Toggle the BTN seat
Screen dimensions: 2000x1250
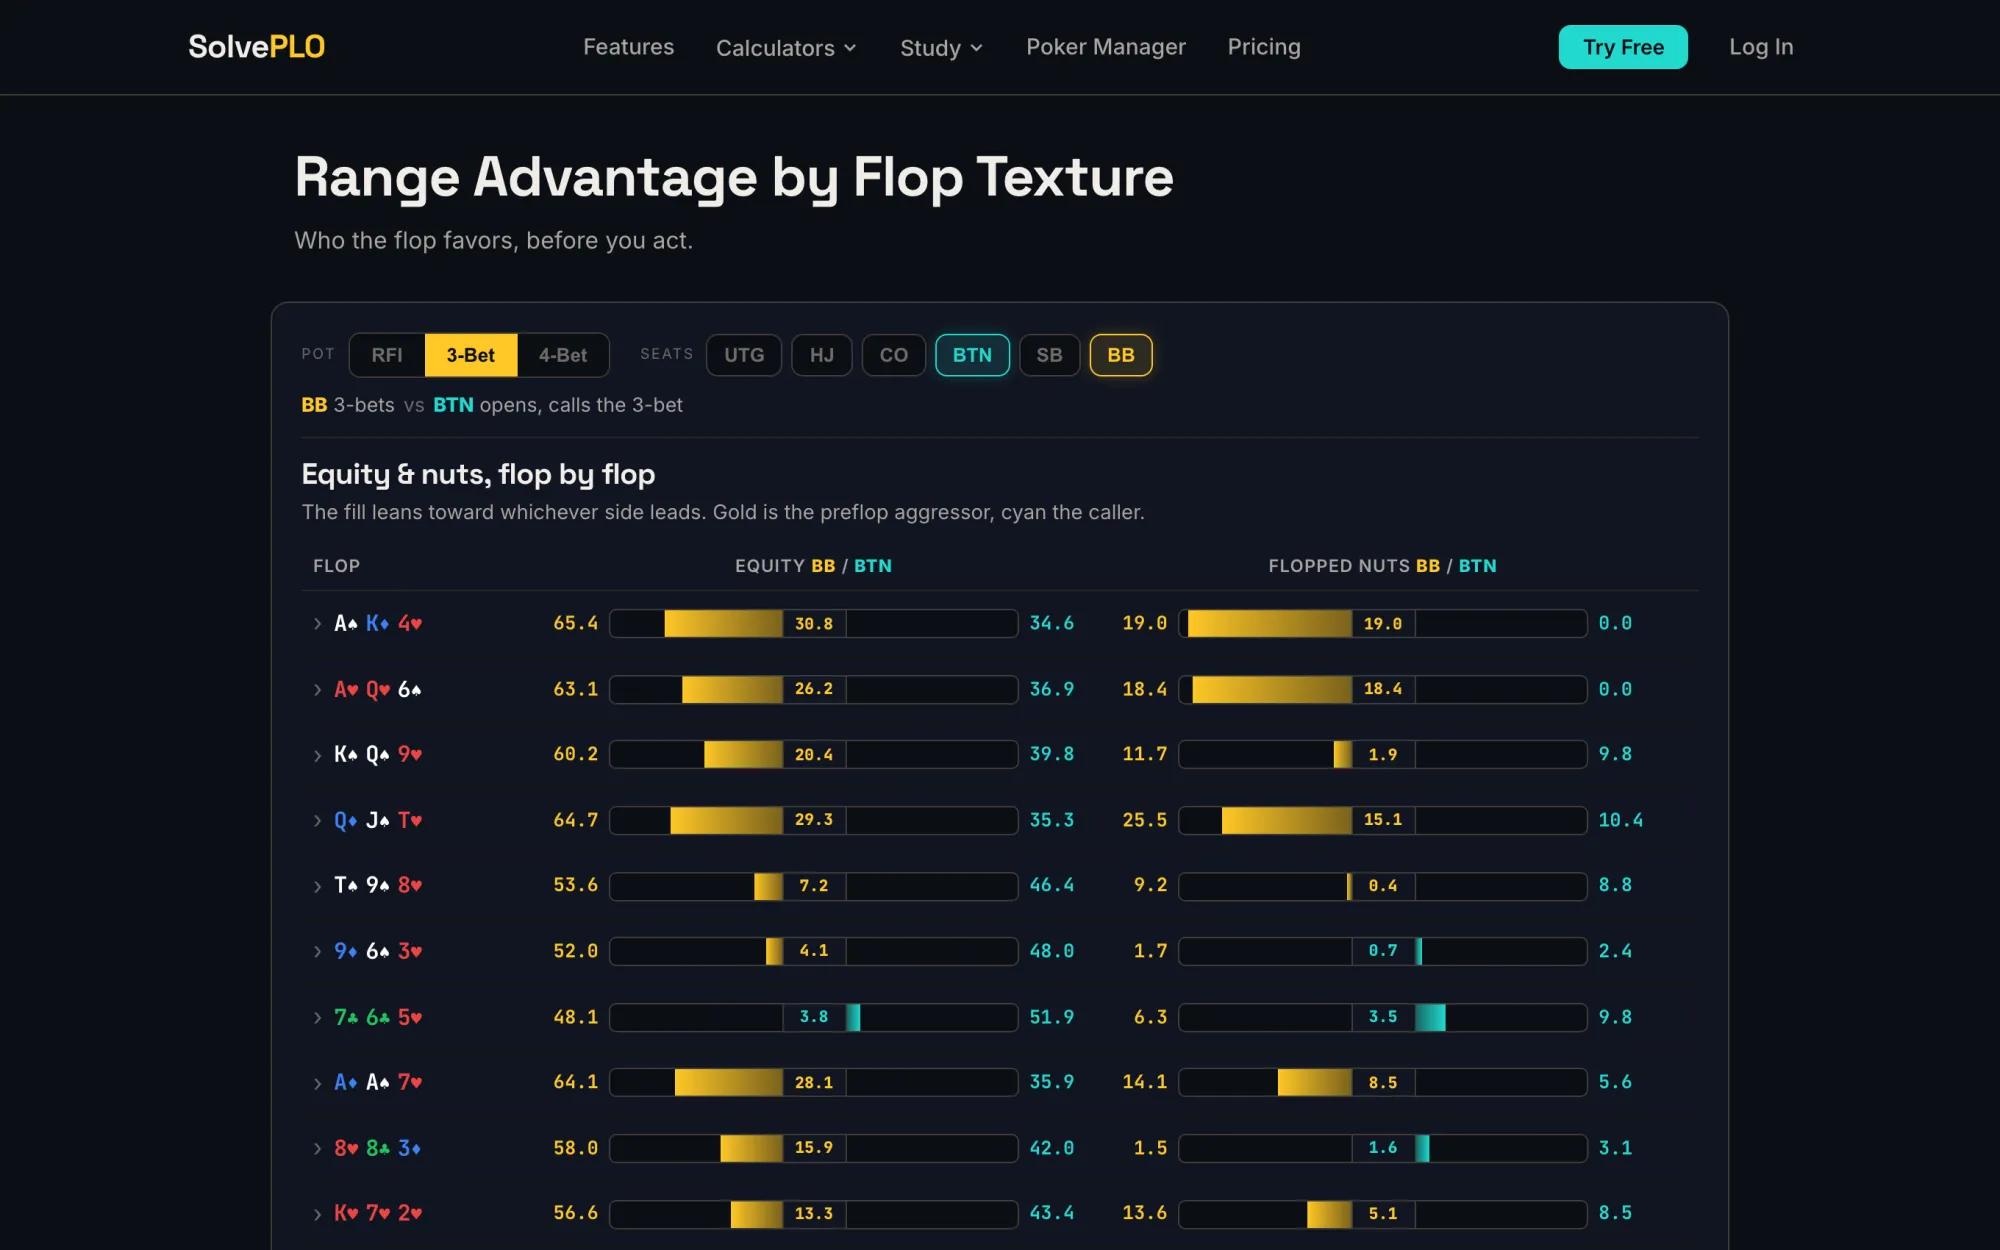tap(972, 355)
